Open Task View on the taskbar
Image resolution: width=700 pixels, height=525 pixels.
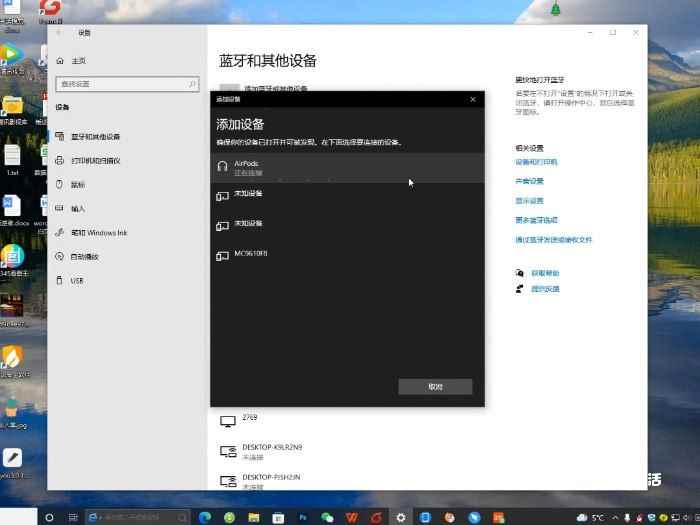73,517
